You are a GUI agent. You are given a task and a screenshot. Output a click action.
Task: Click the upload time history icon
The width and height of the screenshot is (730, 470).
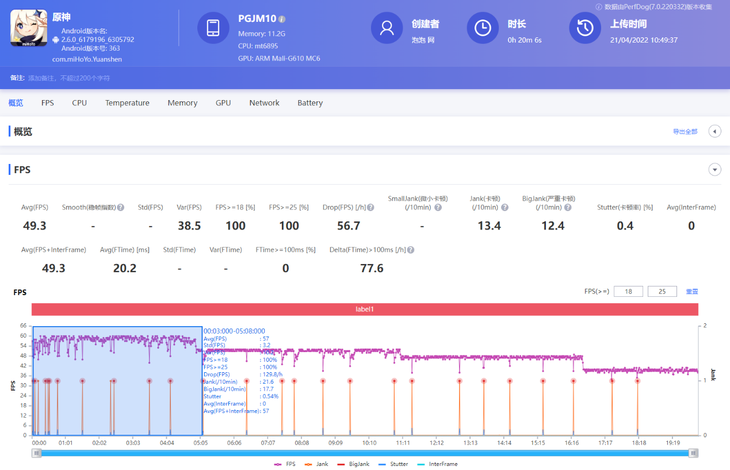(584, 29)
